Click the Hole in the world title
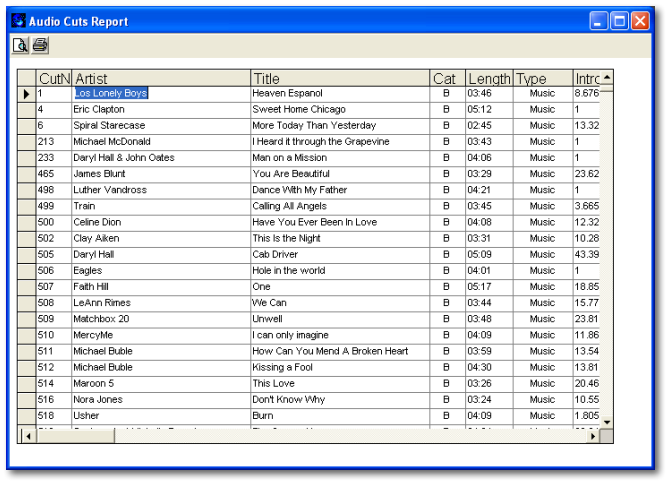The width and height of the screenshot is (669, 484). coord(340,271)
